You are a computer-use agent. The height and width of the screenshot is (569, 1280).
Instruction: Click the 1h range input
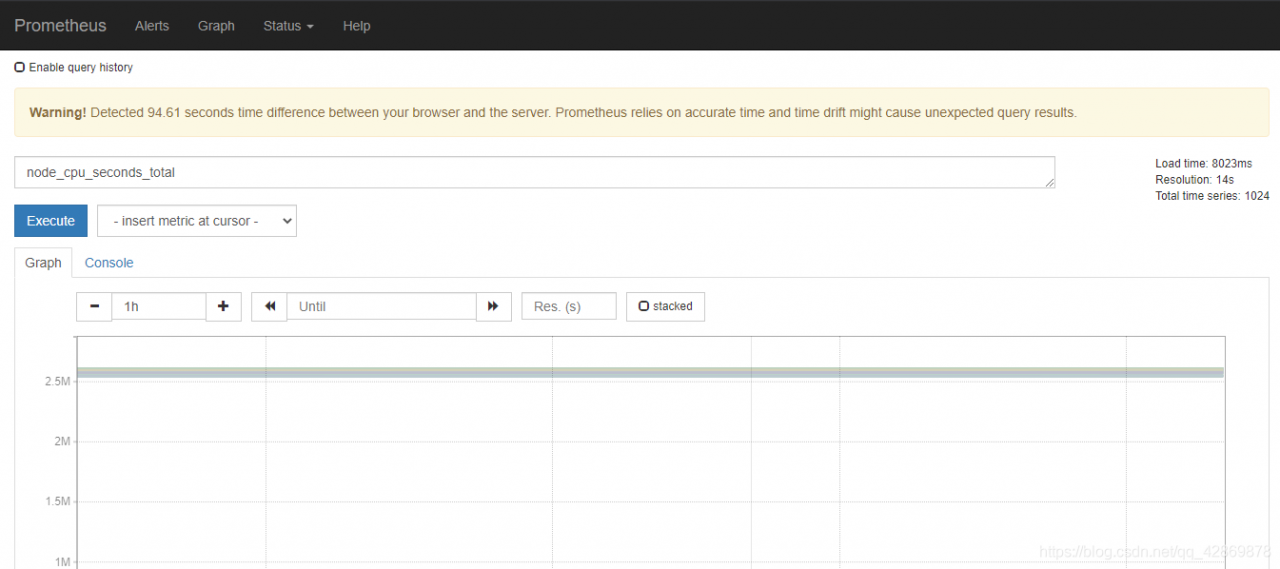coord(159,306)
